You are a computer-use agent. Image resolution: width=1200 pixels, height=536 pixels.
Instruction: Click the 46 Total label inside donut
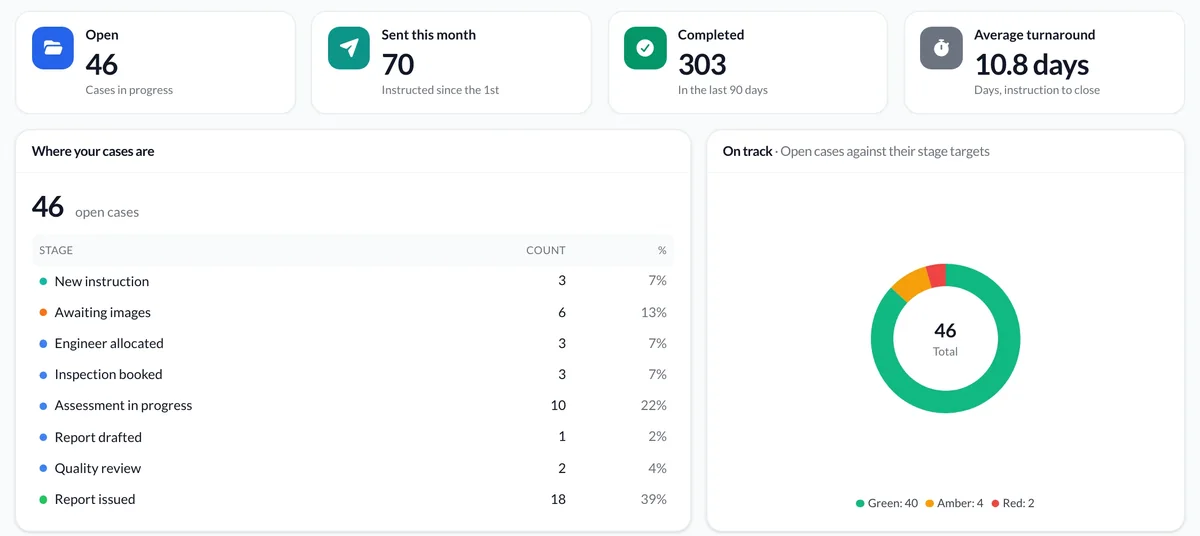click(x=945, y=338)
